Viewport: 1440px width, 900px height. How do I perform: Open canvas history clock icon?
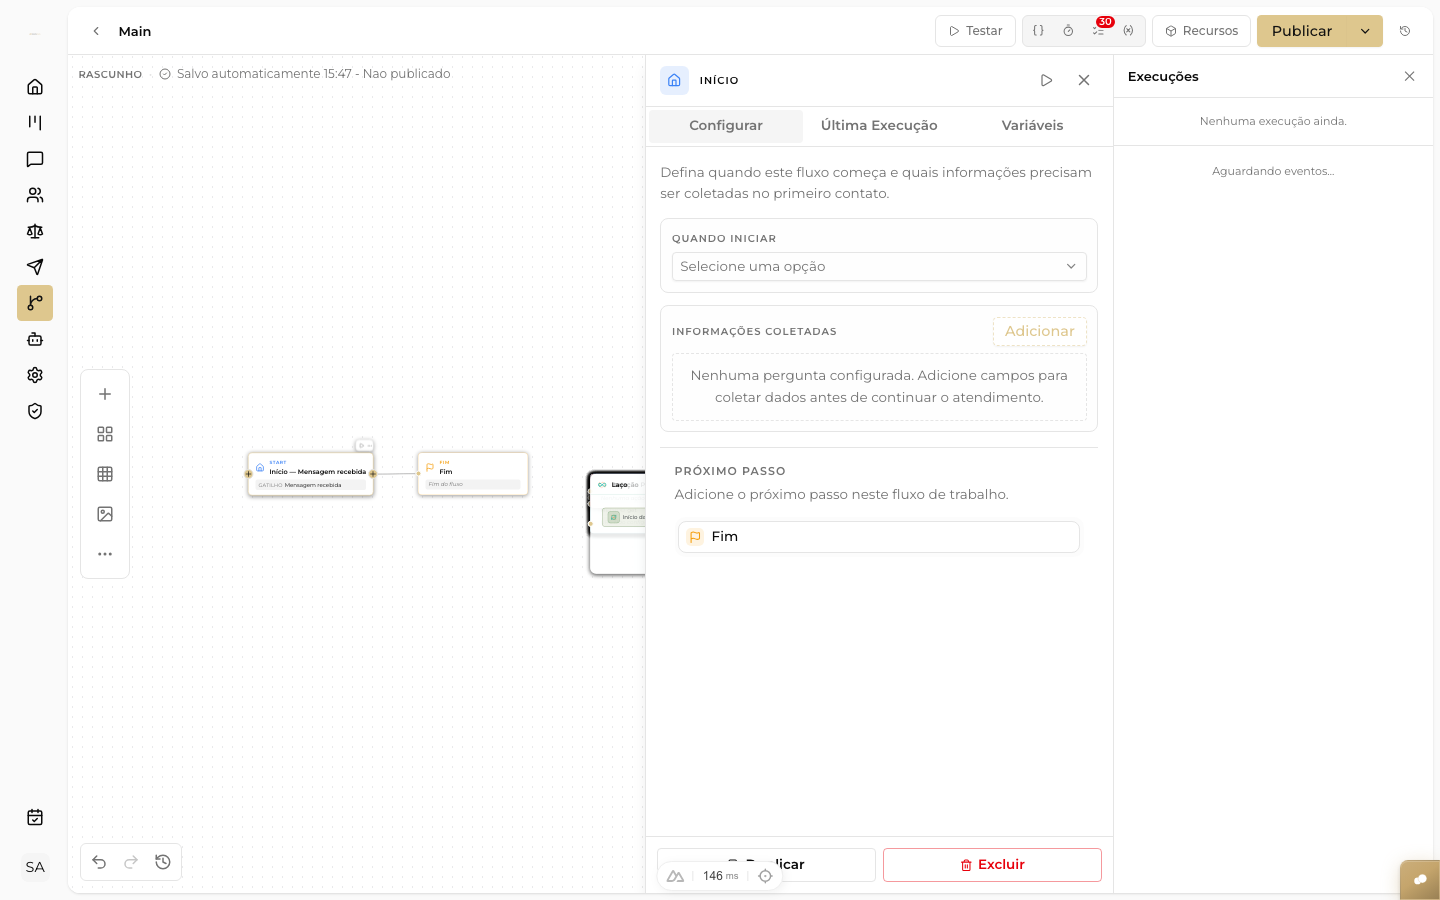163,862
